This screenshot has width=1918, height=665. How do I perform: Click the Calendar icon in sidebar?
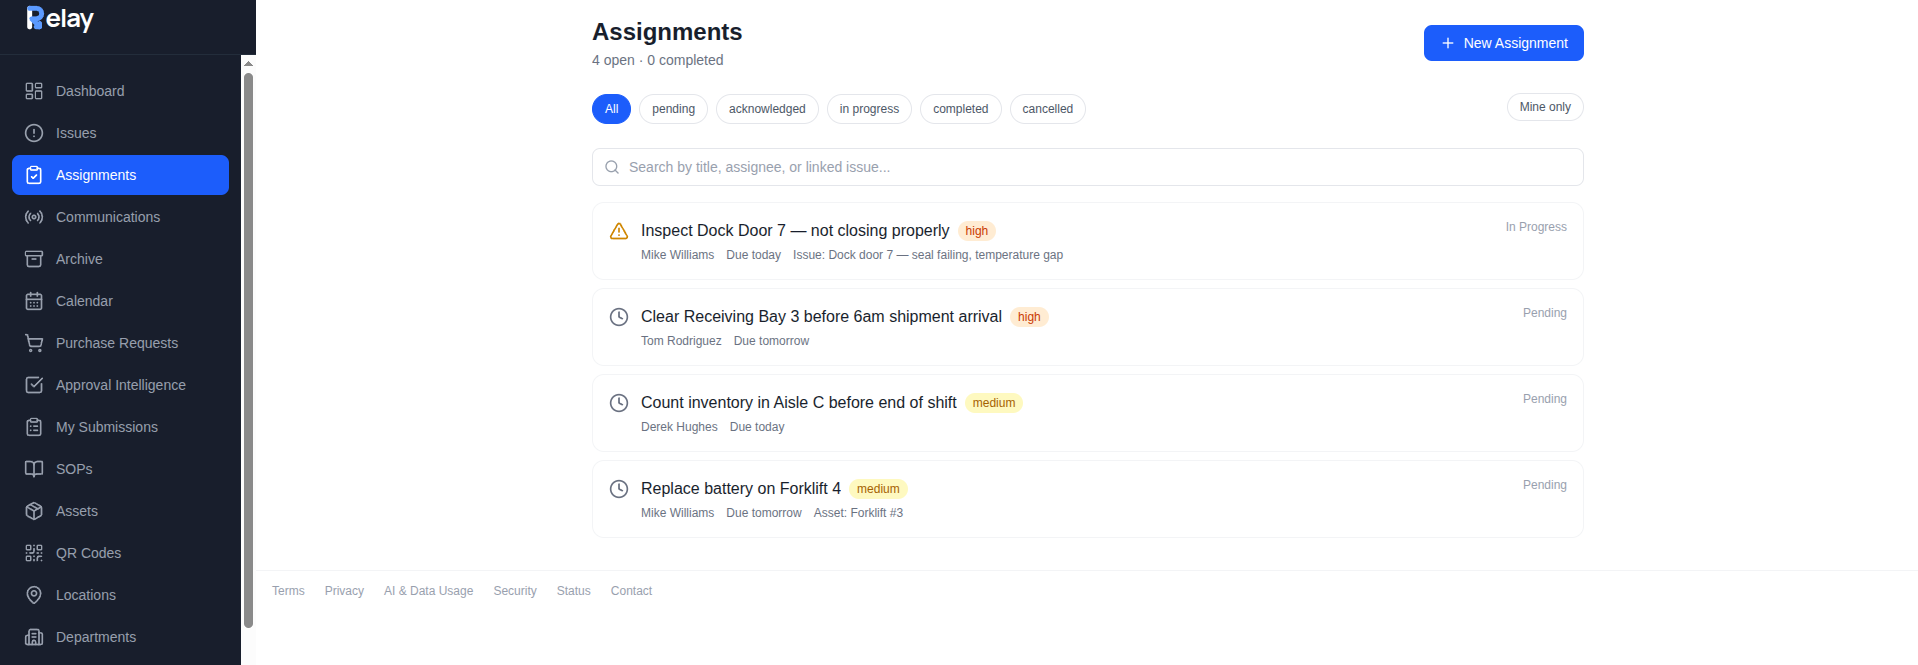click(34, 301)
